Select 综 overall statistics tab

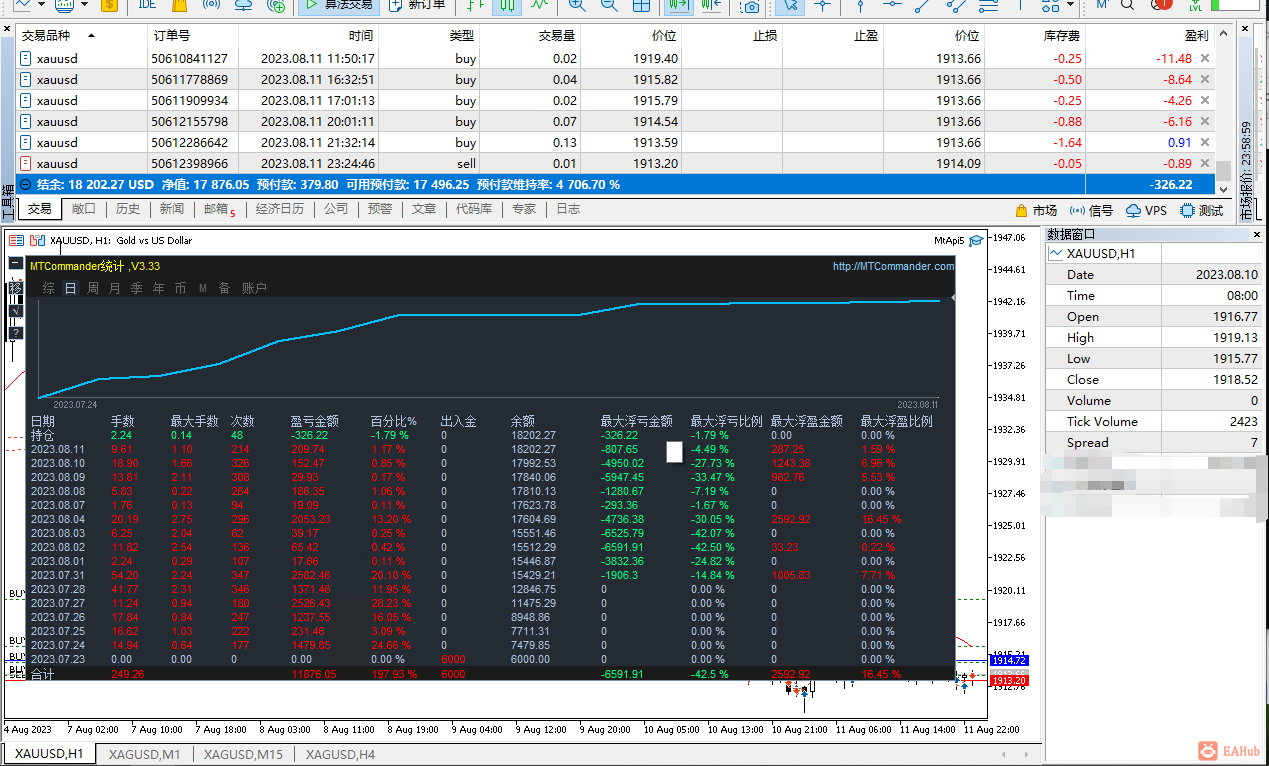click(x=48, y=288)
